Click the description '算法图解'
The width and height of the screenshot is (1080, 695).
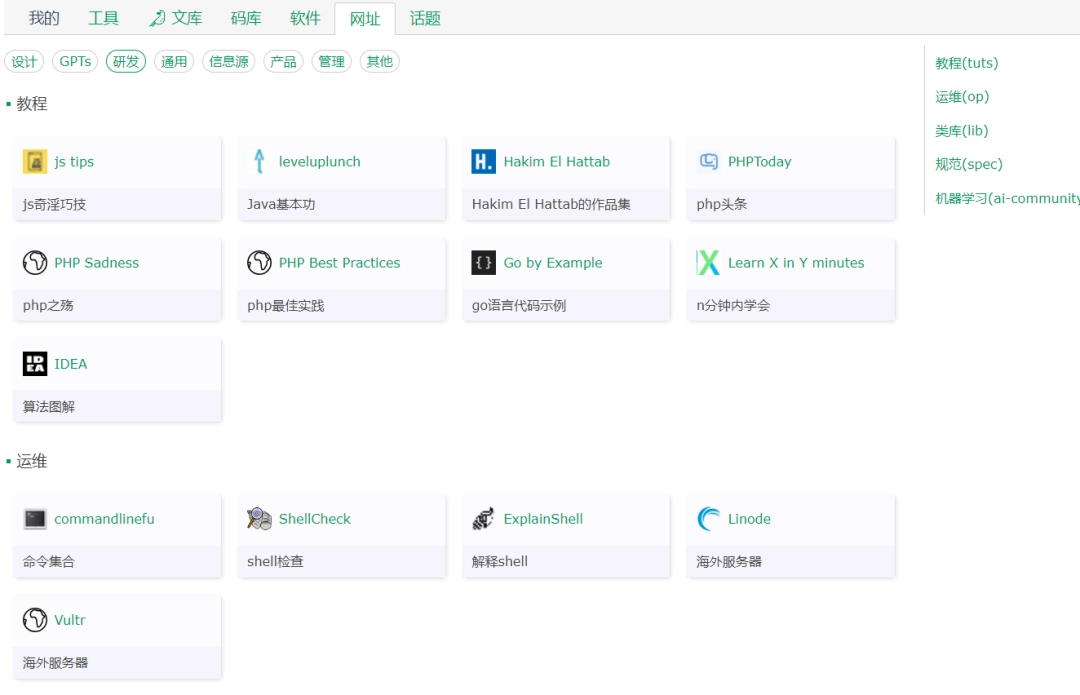(49, 407)
